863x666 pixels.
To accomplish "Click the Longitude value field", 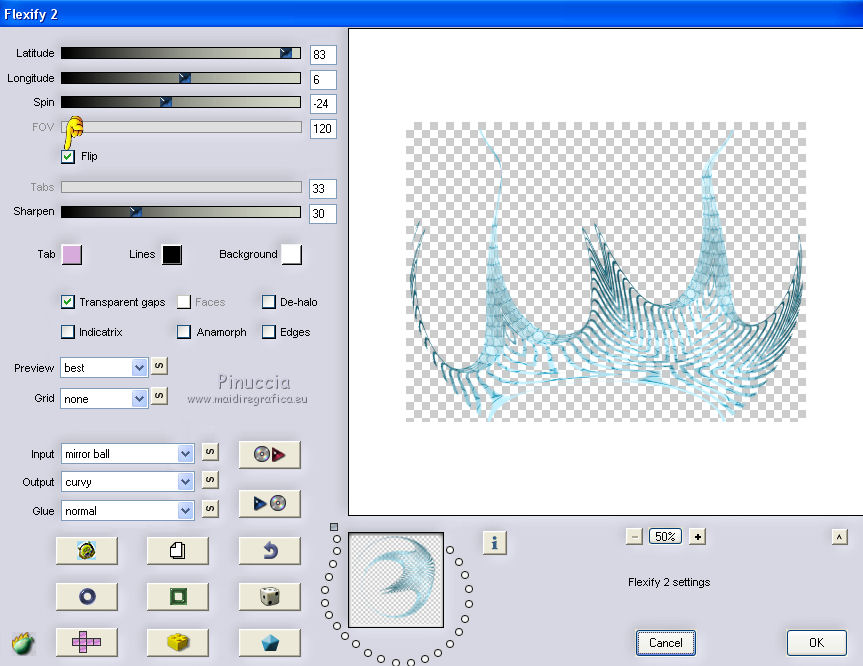I will click(323, 80).
